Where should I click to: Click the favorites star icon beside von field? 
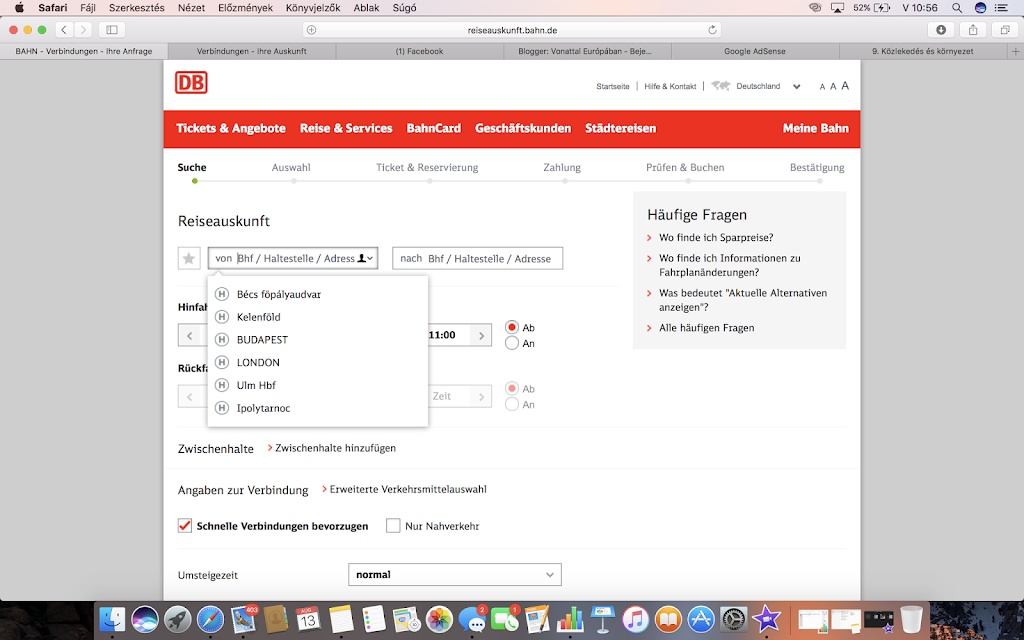click(x=189, y=258)
